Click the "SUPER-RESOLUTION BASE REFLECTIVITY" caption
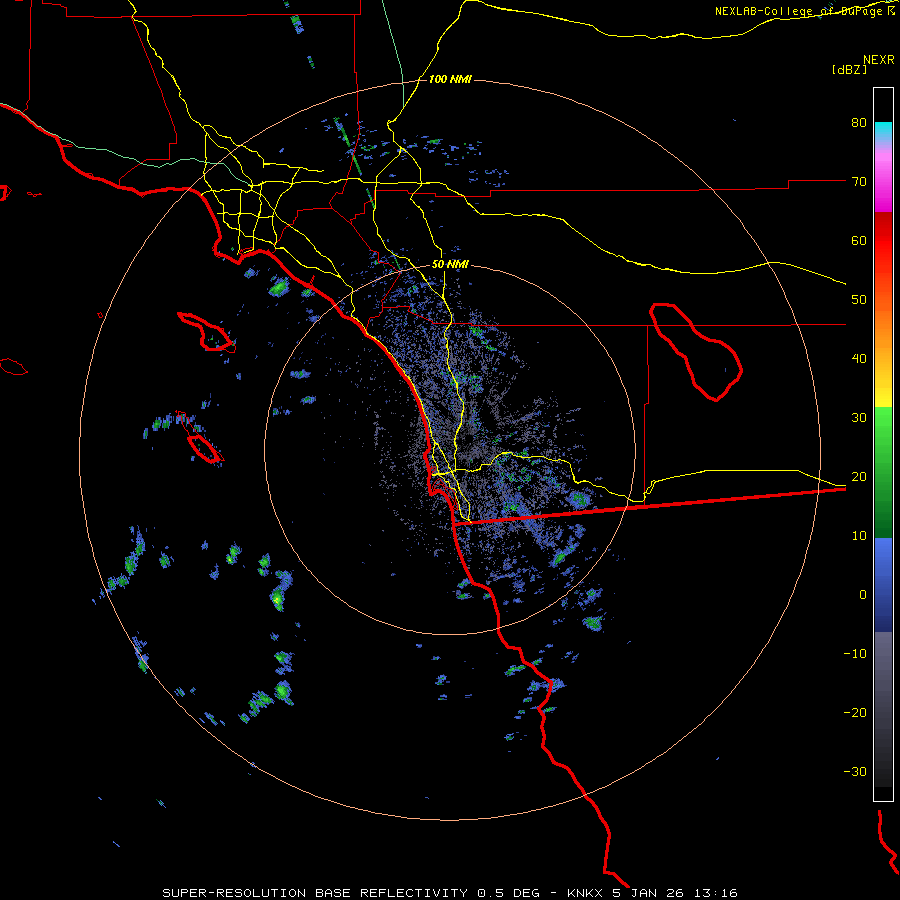The width and height of the screenshot is (900, 900). click(x=315, y=893)
